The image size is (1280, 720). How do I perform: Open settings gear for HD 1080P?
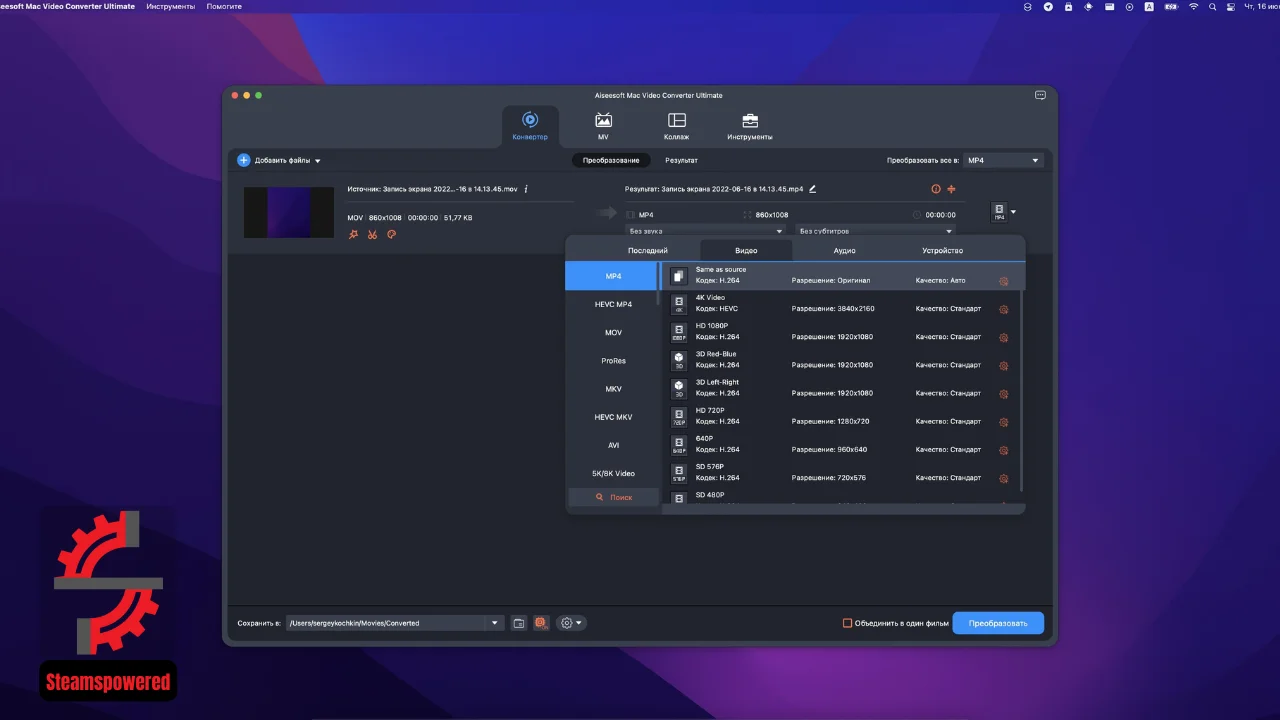pyautogui.click(x=1003, y=337)
